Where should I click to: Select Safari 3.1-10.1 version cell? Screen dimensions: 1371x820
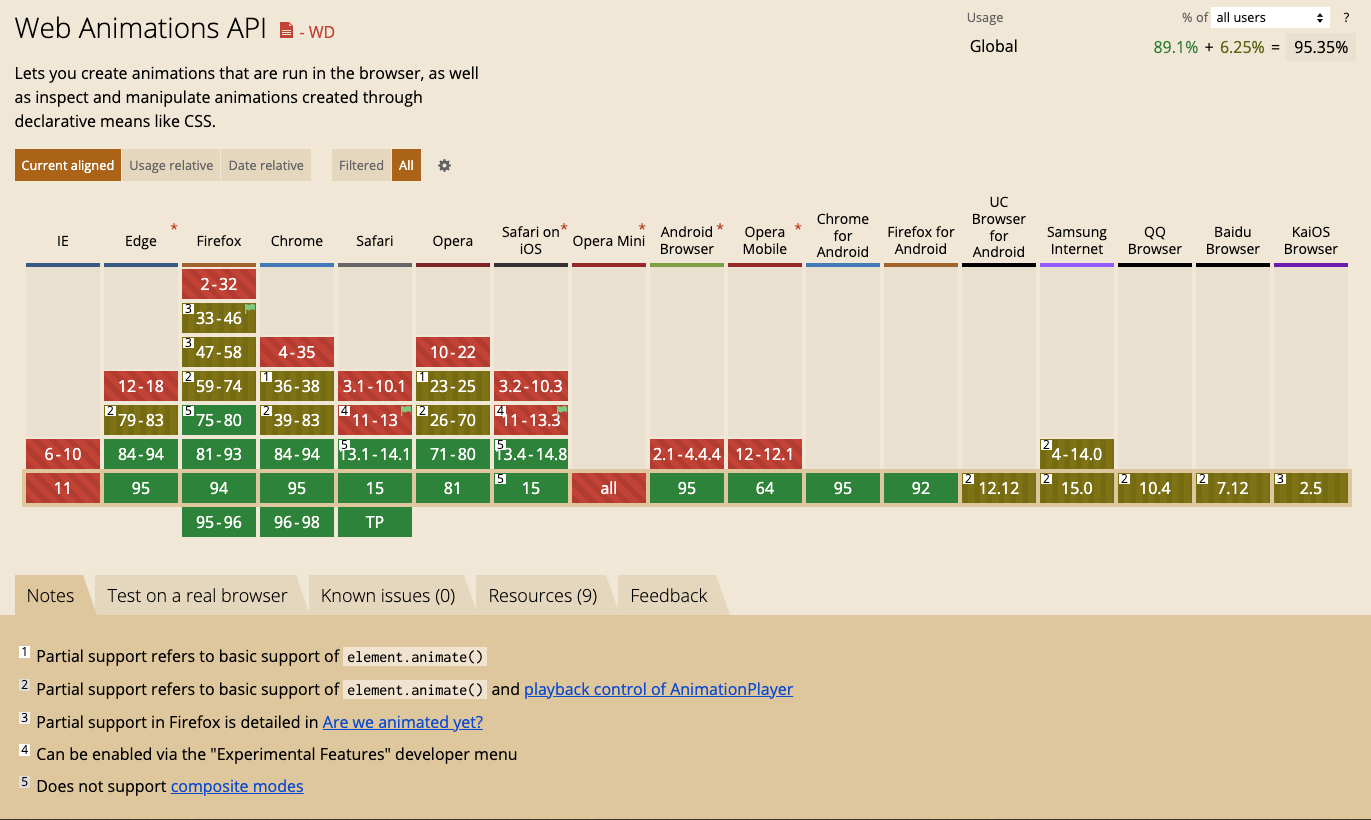(375, 386)
